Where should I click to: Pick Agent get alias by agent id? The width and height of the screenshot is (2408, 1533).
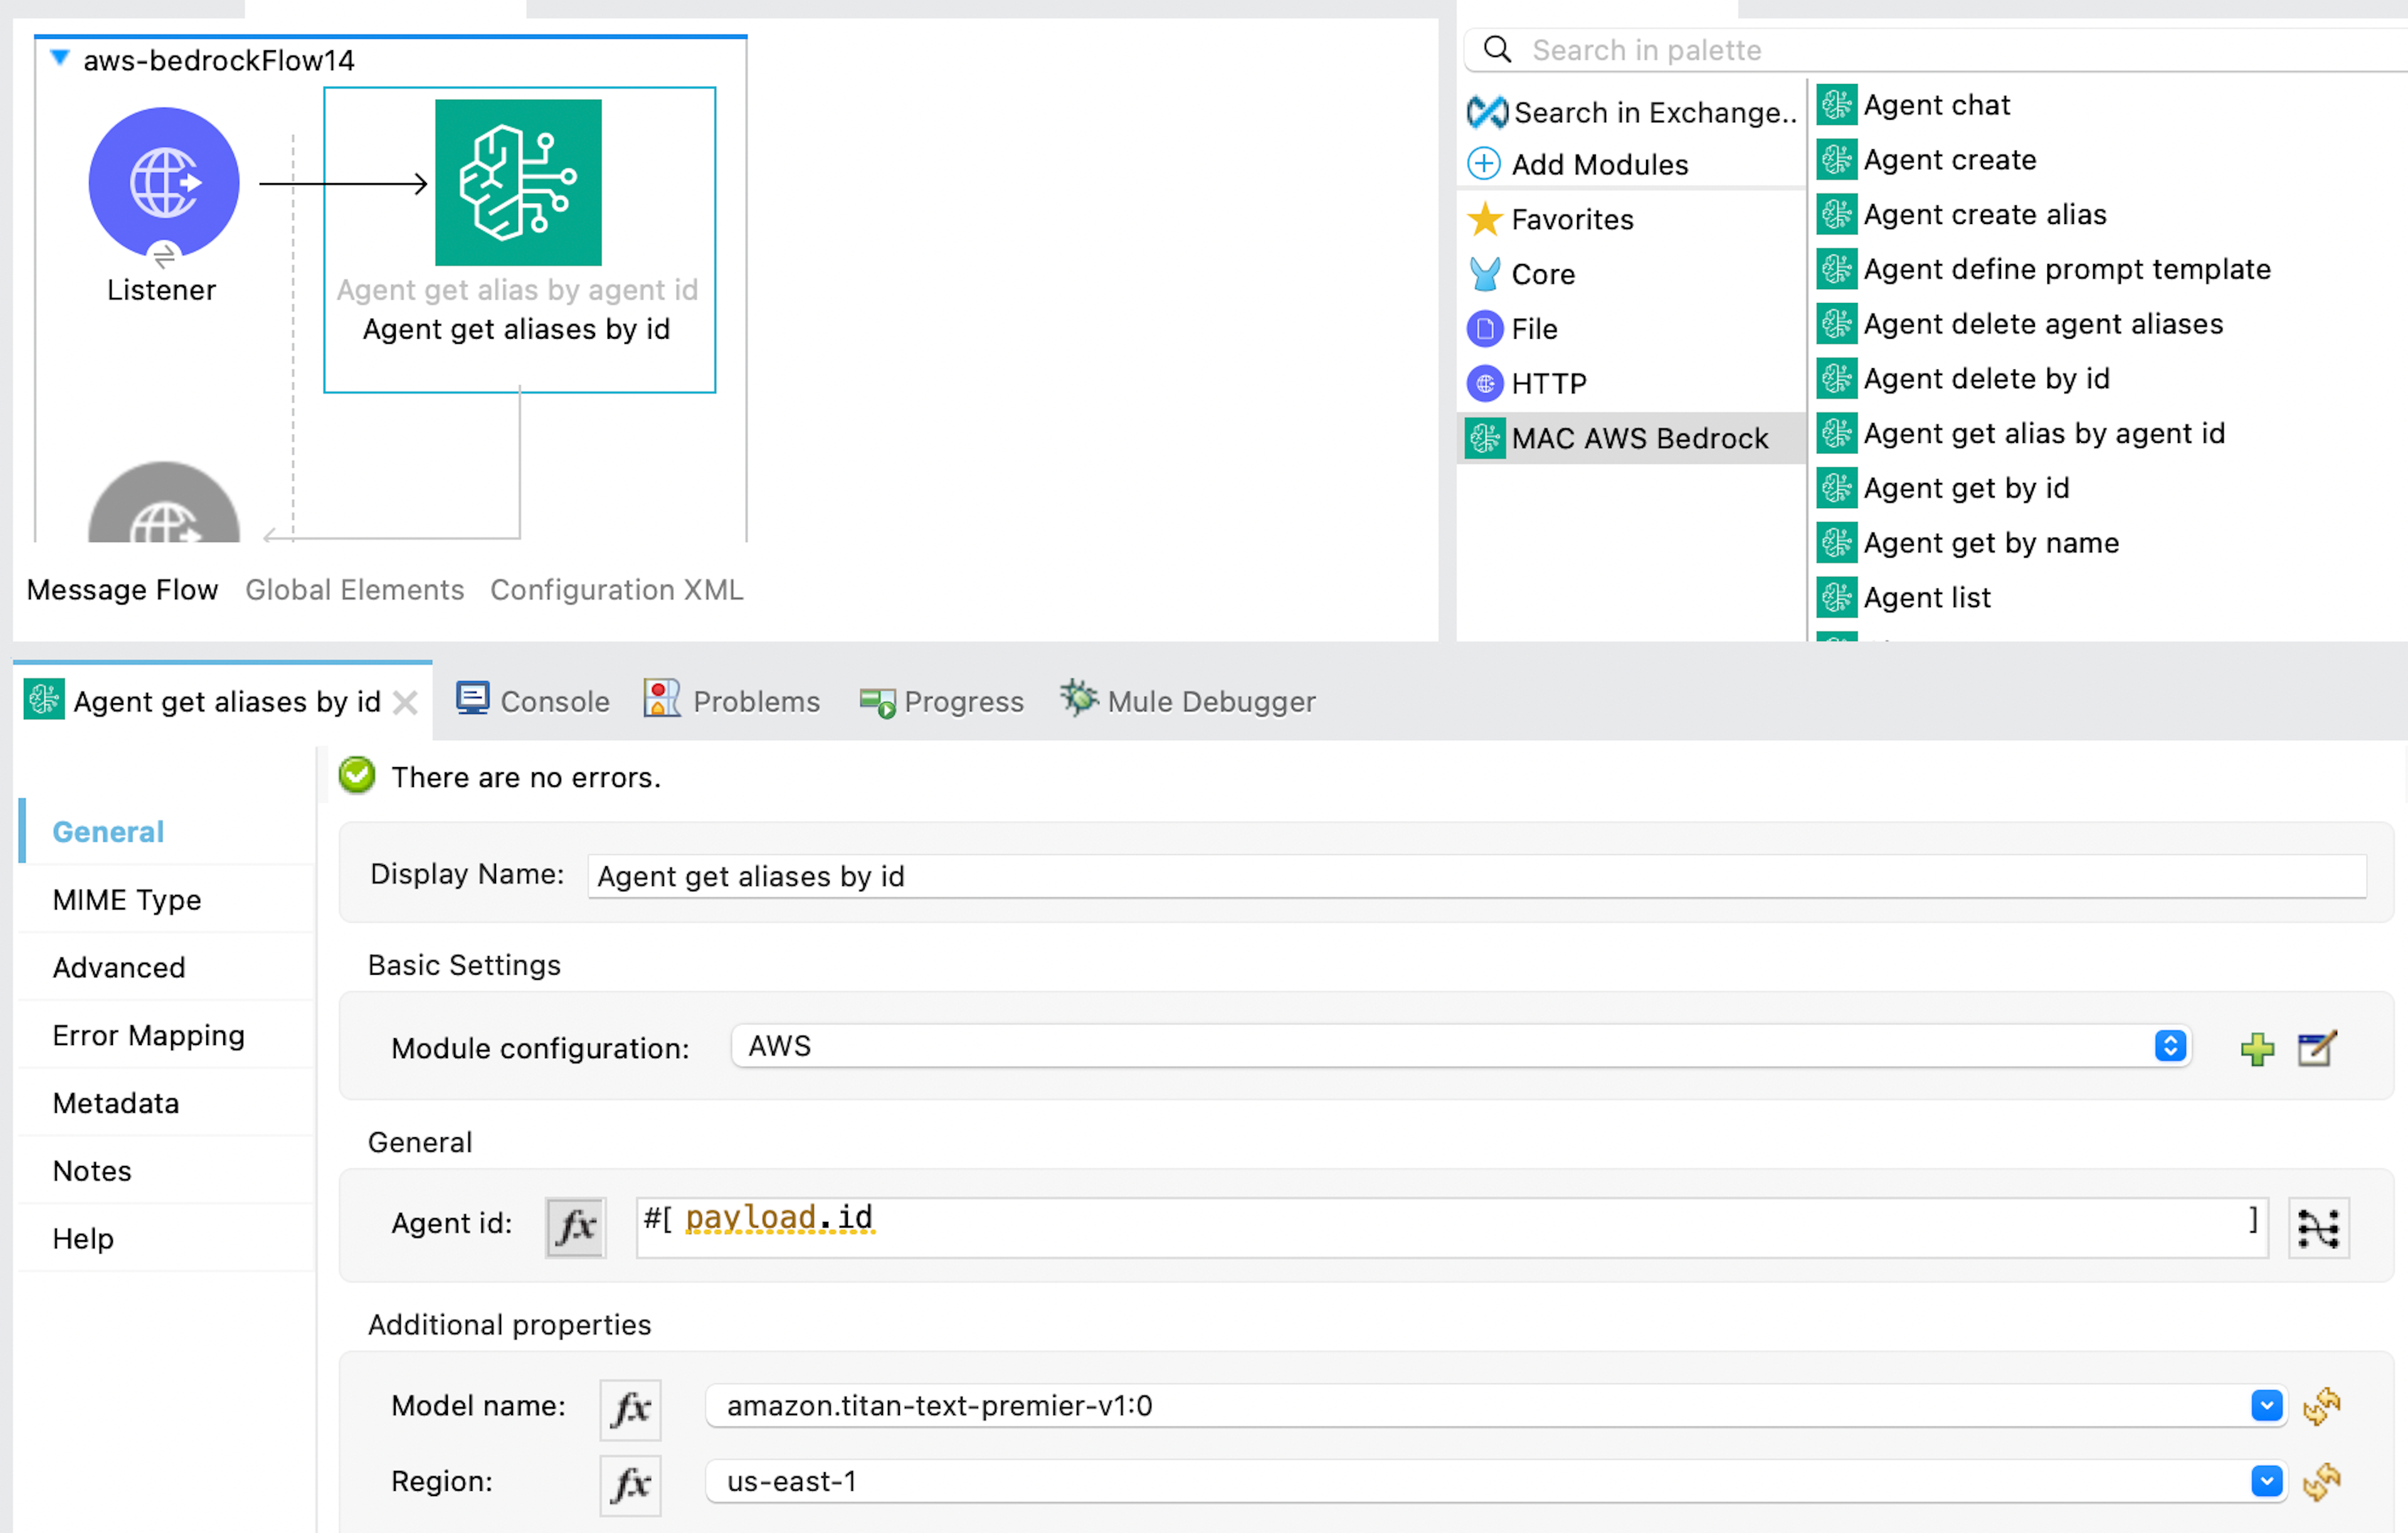coord(2021,433)
